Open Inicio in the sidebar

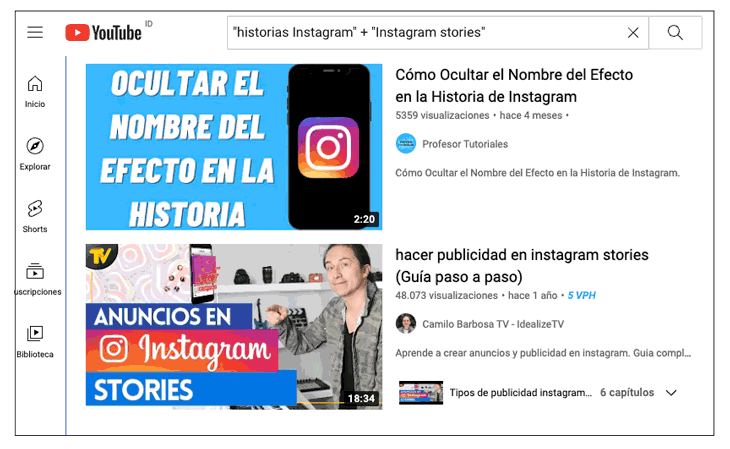coord(35,92)
